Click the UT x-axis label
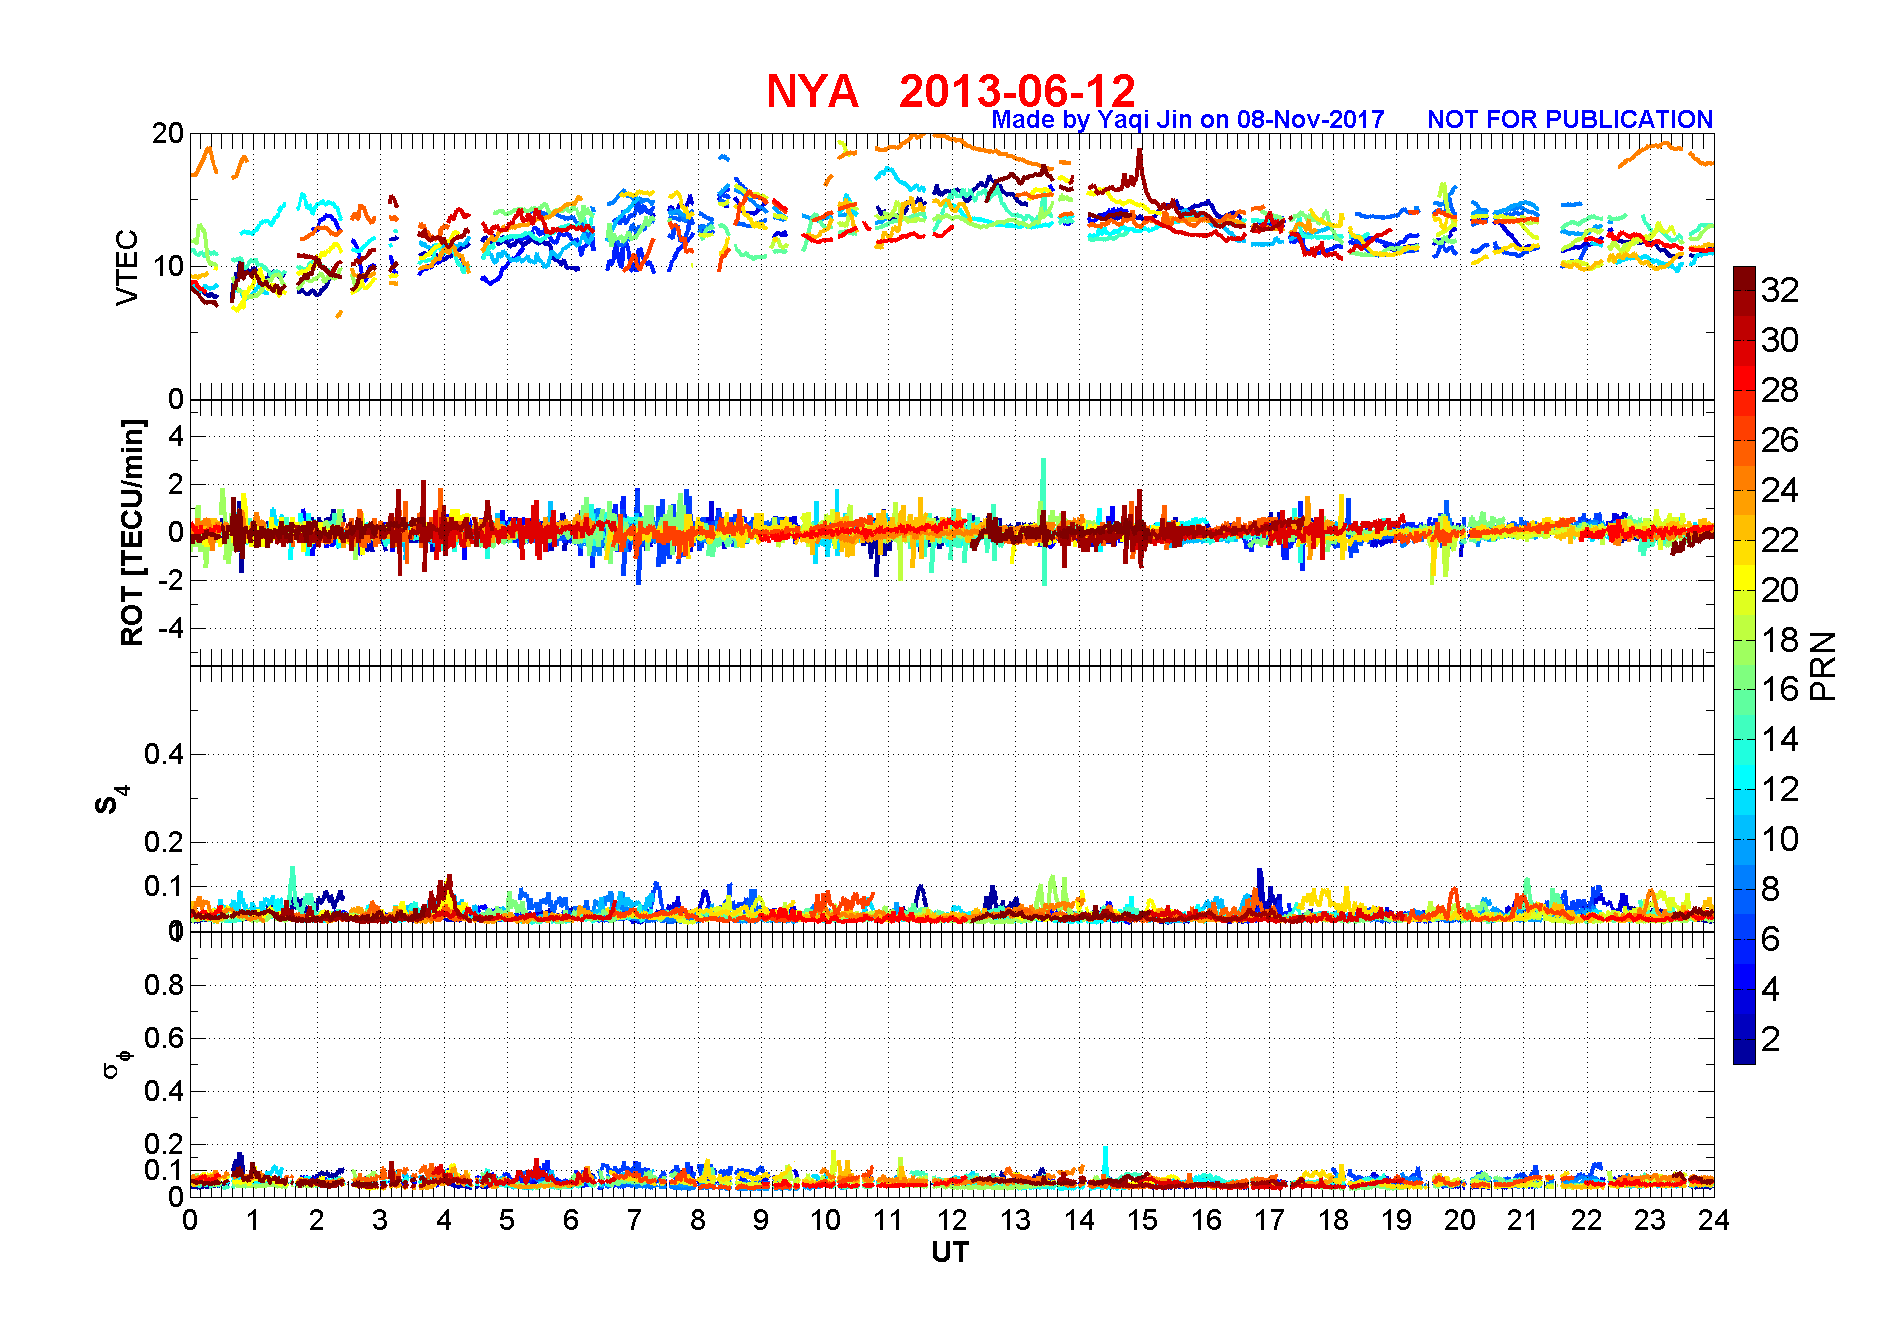This screenshot has height=1330, width=1904. pyautogui.click(x=950, y=1252)
